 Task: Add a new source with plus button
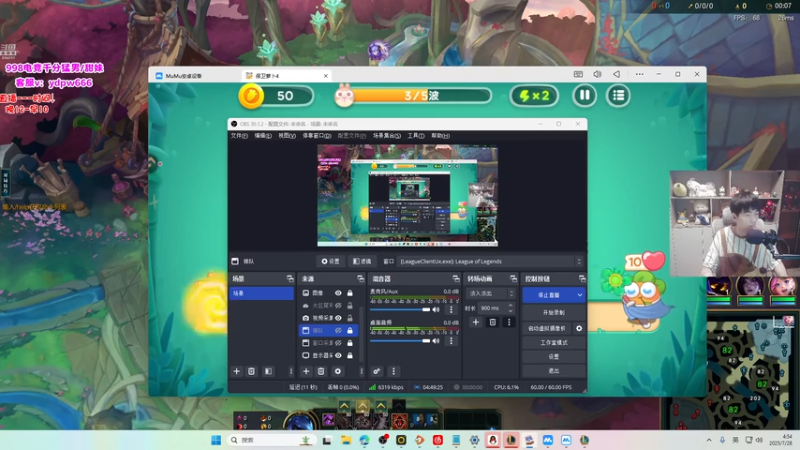click(306, 371)
